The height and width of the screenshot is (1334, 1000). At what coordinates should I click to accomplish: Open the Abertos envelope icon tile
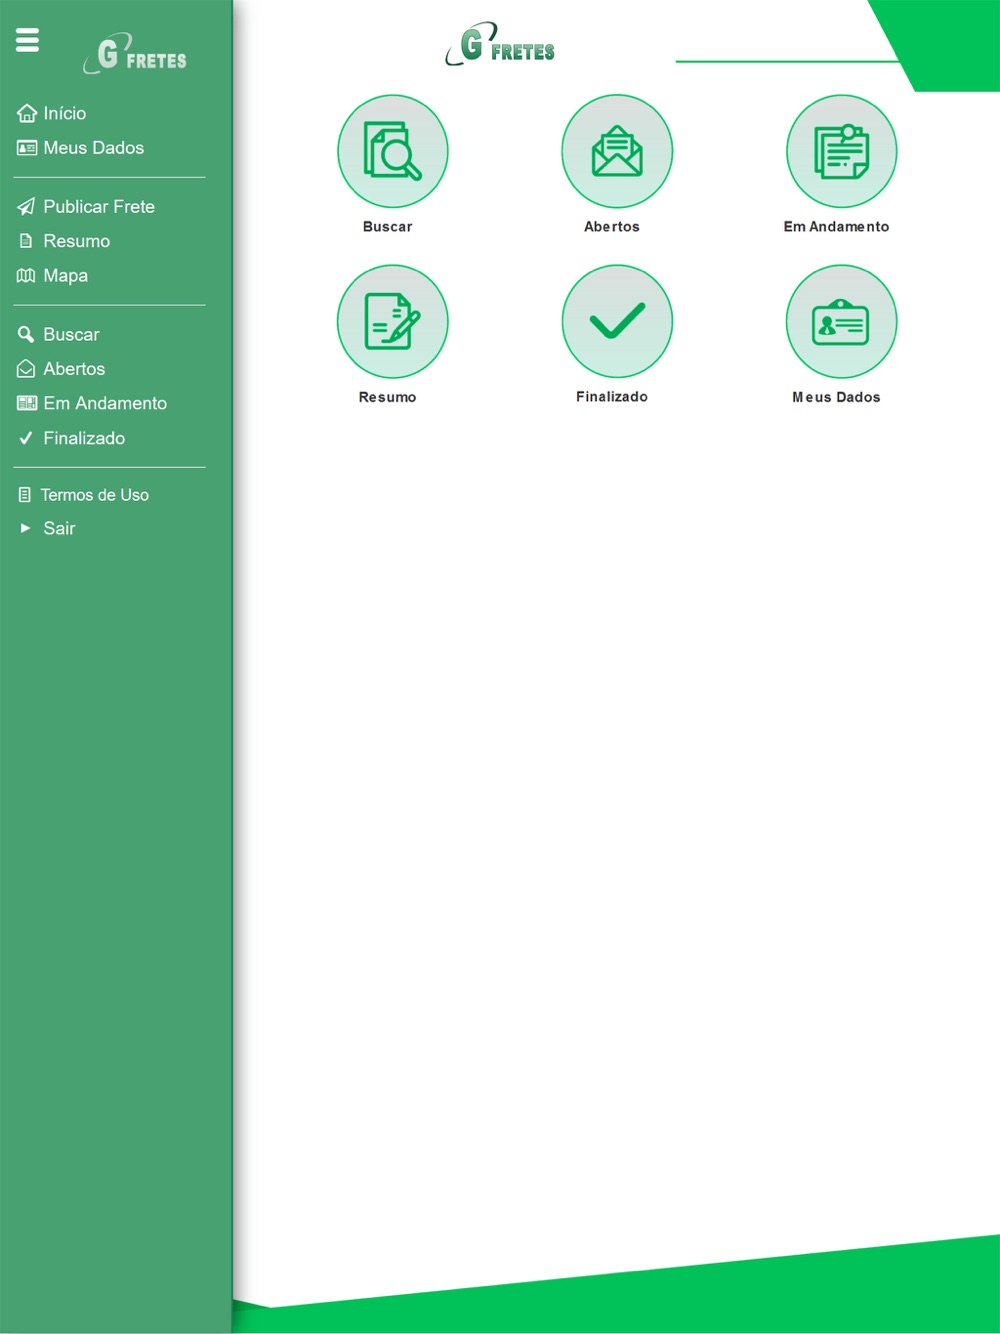click(617, 151)
